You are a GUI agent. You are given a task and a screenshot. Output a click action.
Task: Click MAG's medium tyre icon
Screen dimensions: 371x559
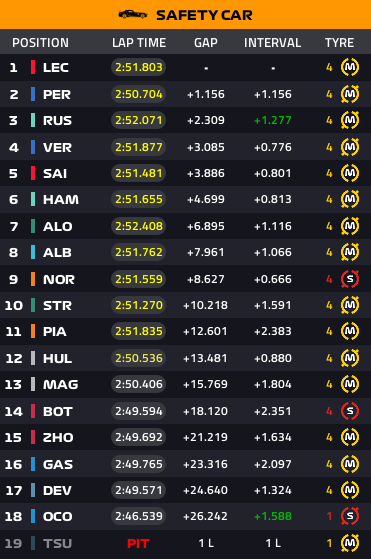click(350, 384)
